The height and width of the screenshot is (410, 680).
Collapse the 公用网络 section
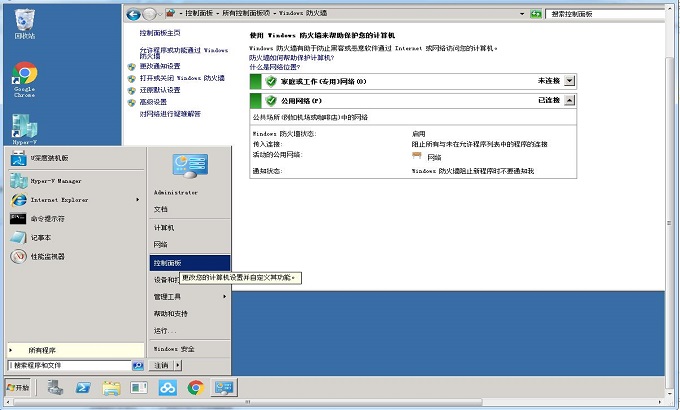click(570, 101)
